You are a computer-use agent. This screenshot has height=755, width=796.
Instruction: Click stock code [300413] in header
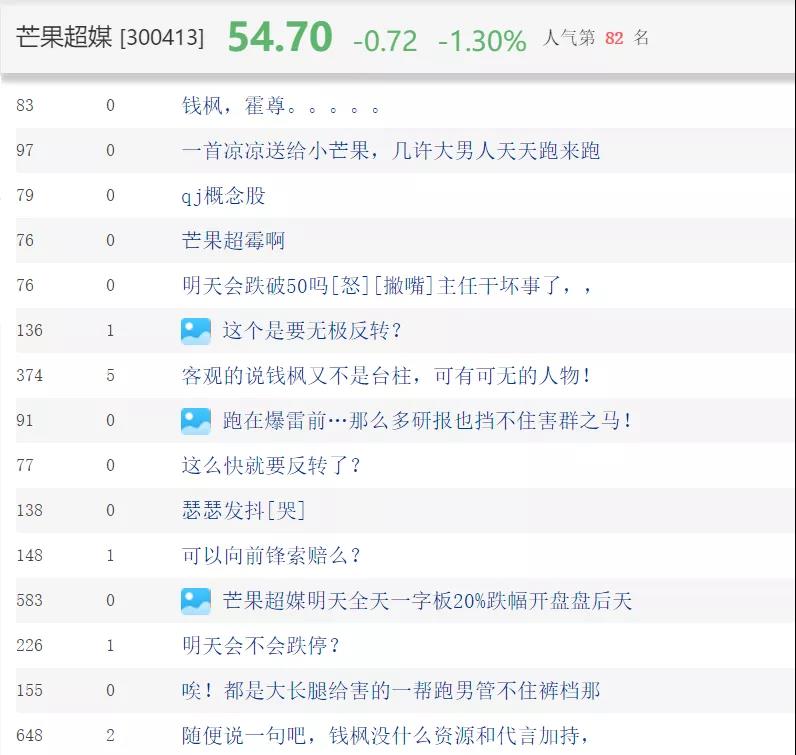161,38
